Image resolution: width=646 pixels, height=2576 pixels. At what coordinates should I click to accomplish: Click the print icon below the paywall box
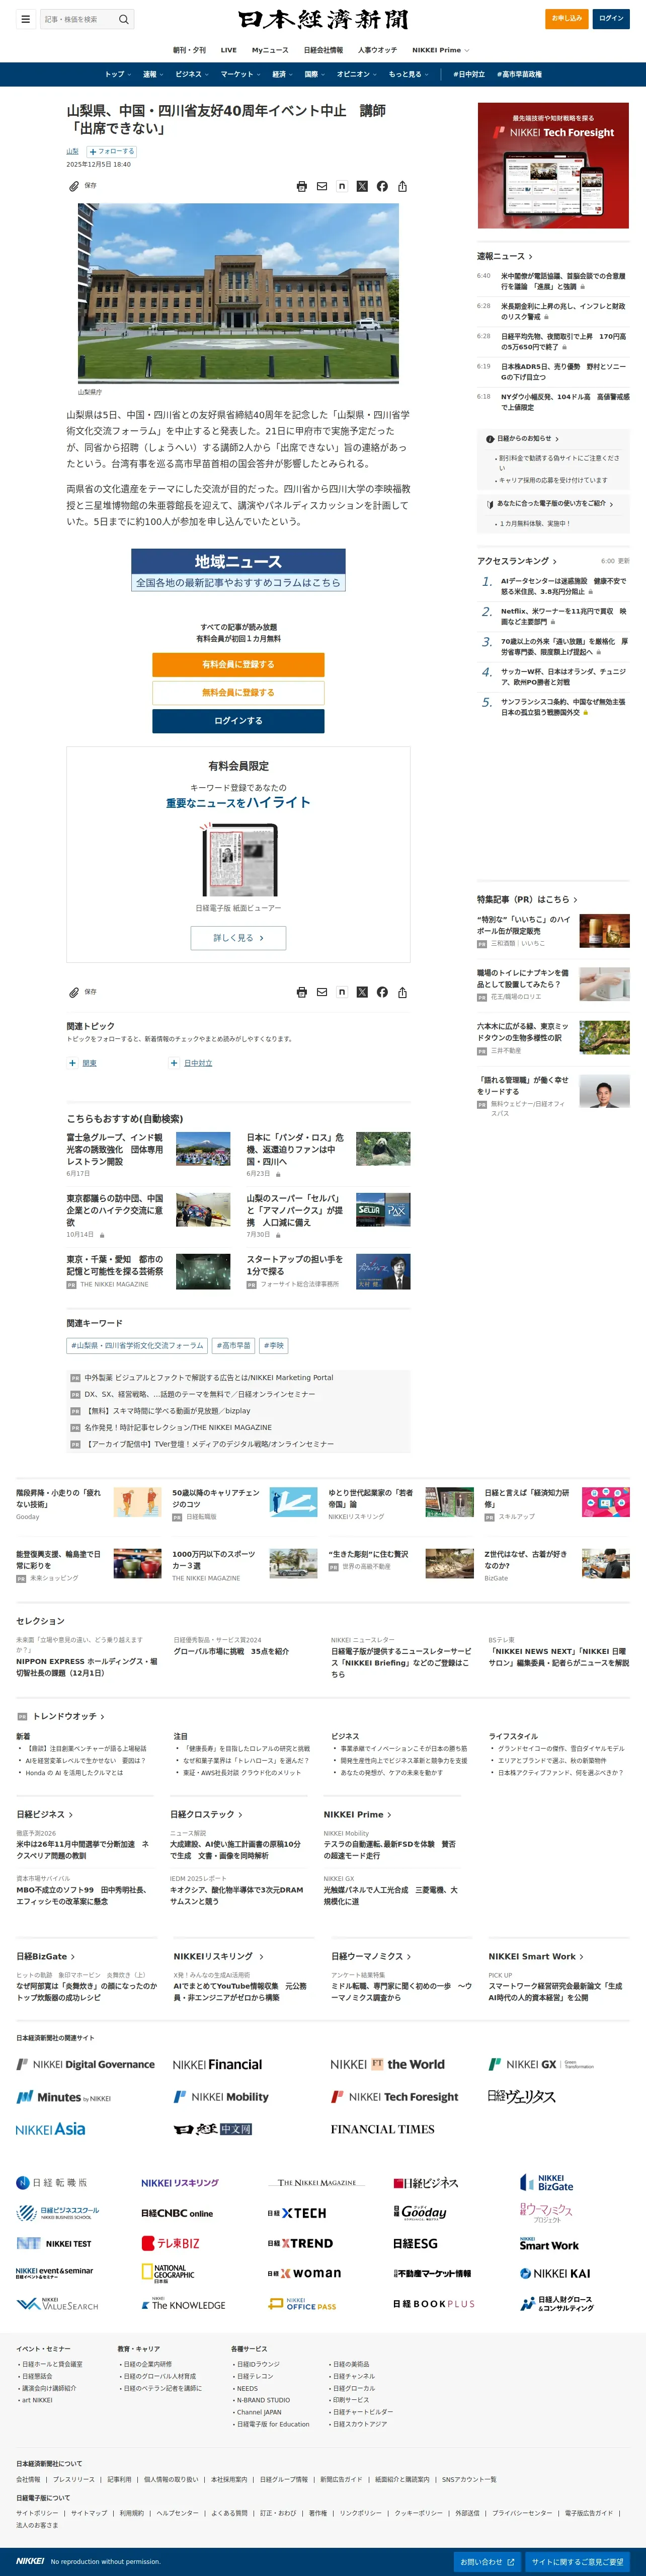point(302,992)
